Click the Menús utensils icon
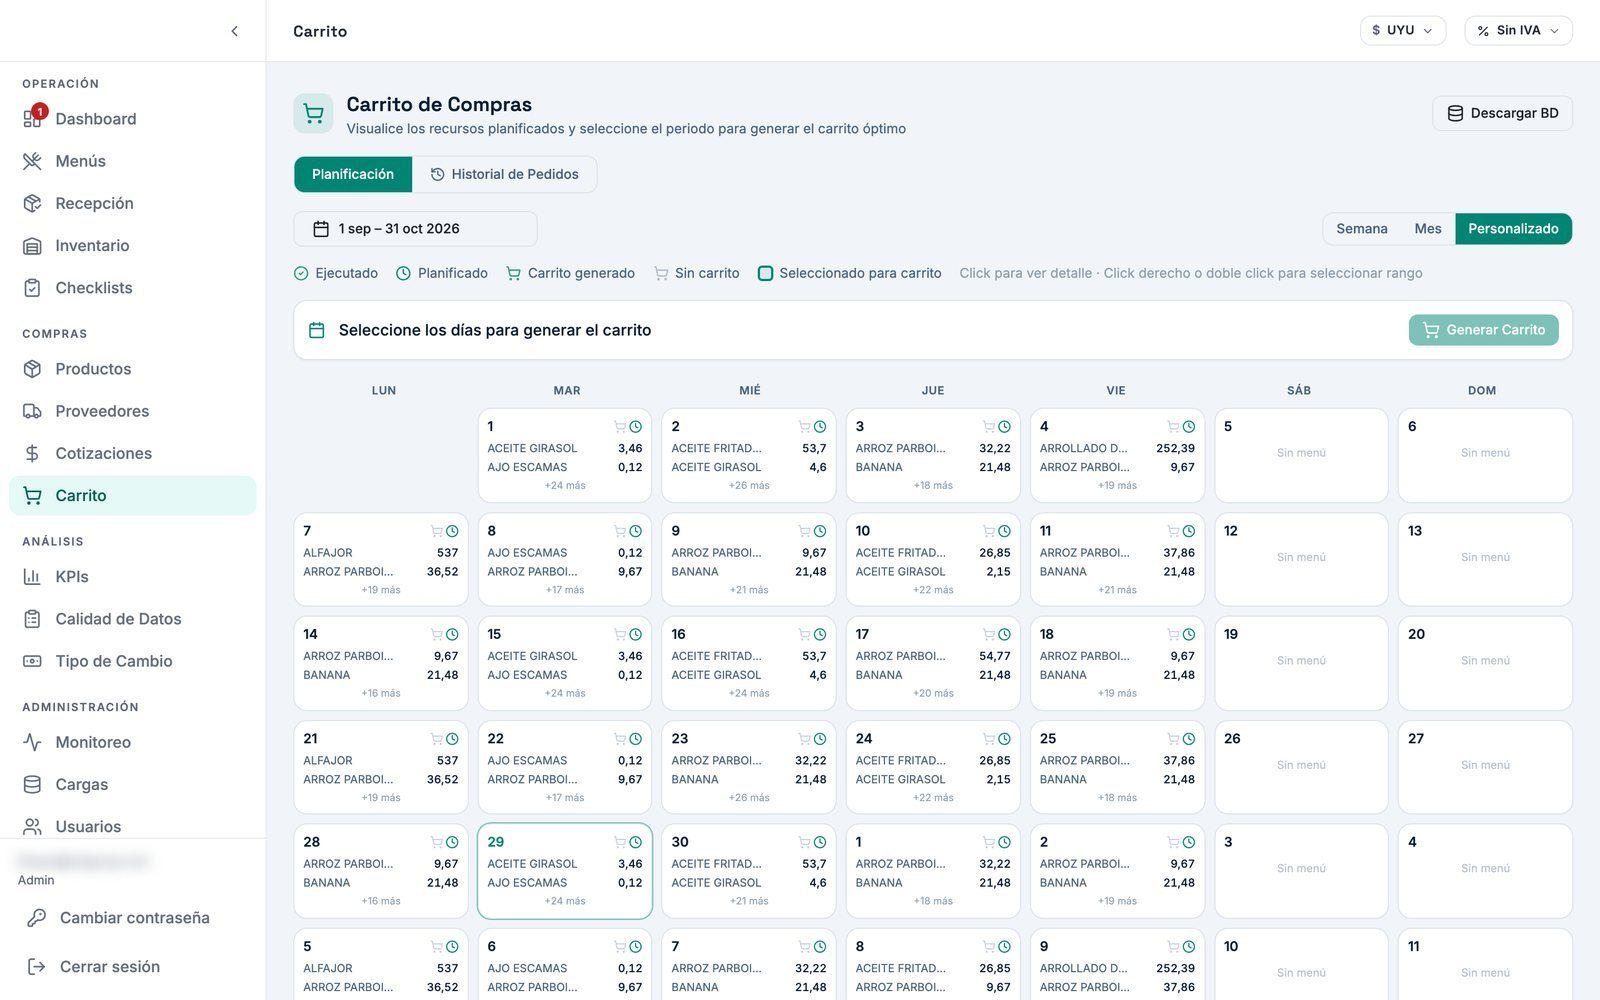Screen dimensions: 1600x1000 pos(33,161)
